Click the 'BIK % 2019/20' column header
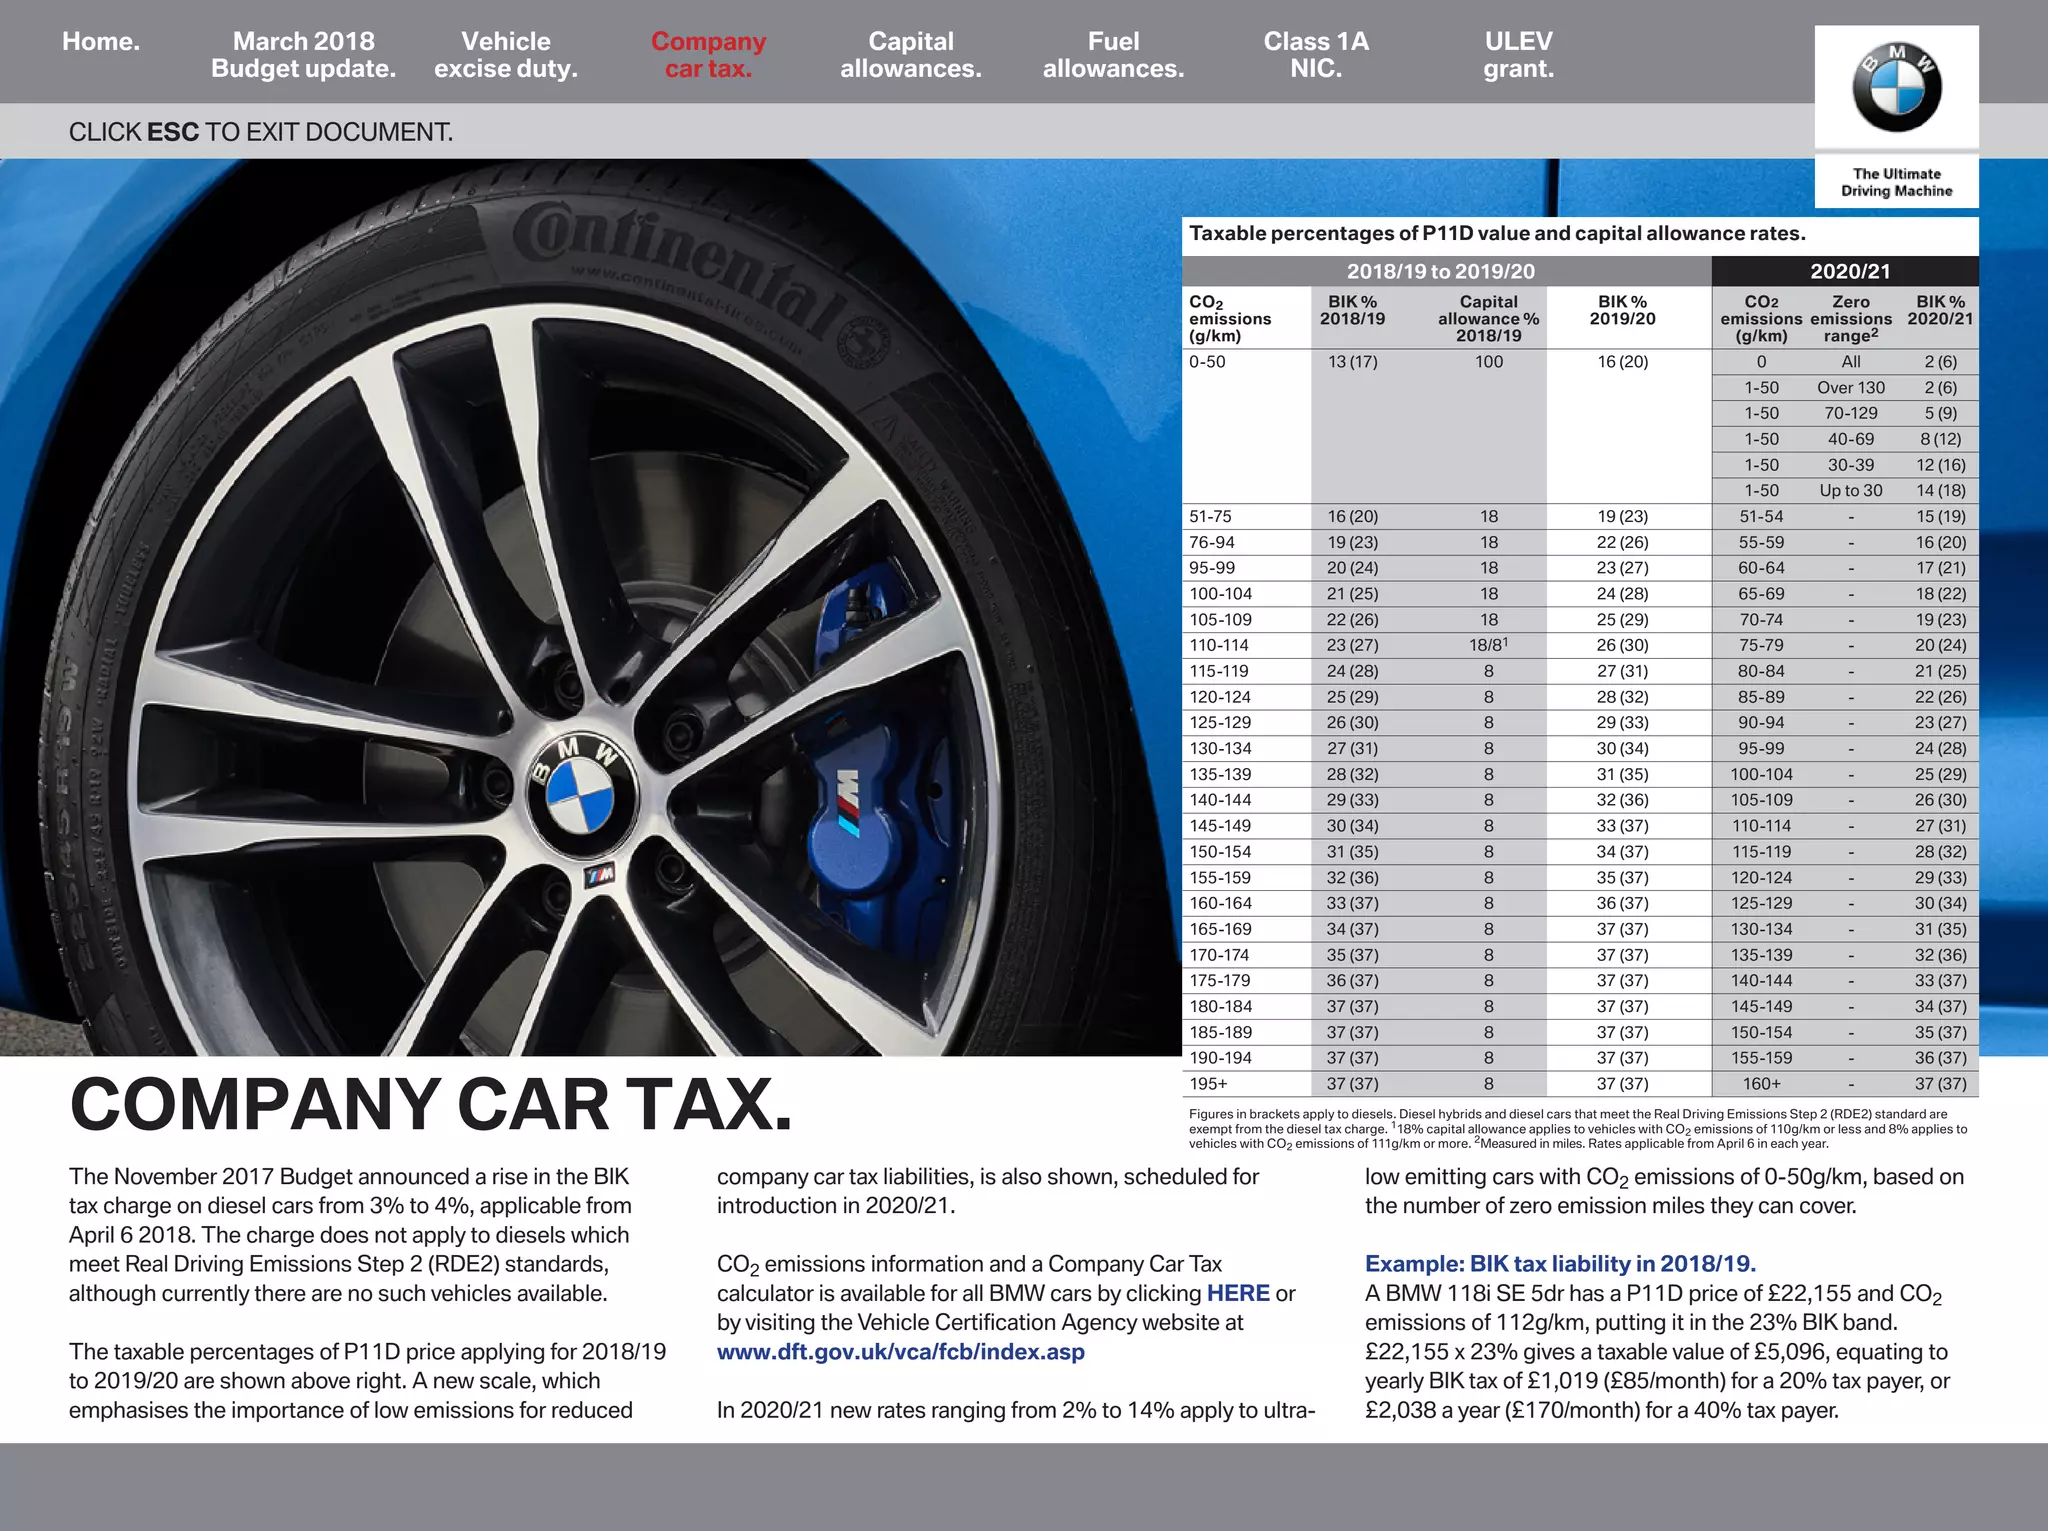2048x1531 pixels. click(x=1622, y=310)
